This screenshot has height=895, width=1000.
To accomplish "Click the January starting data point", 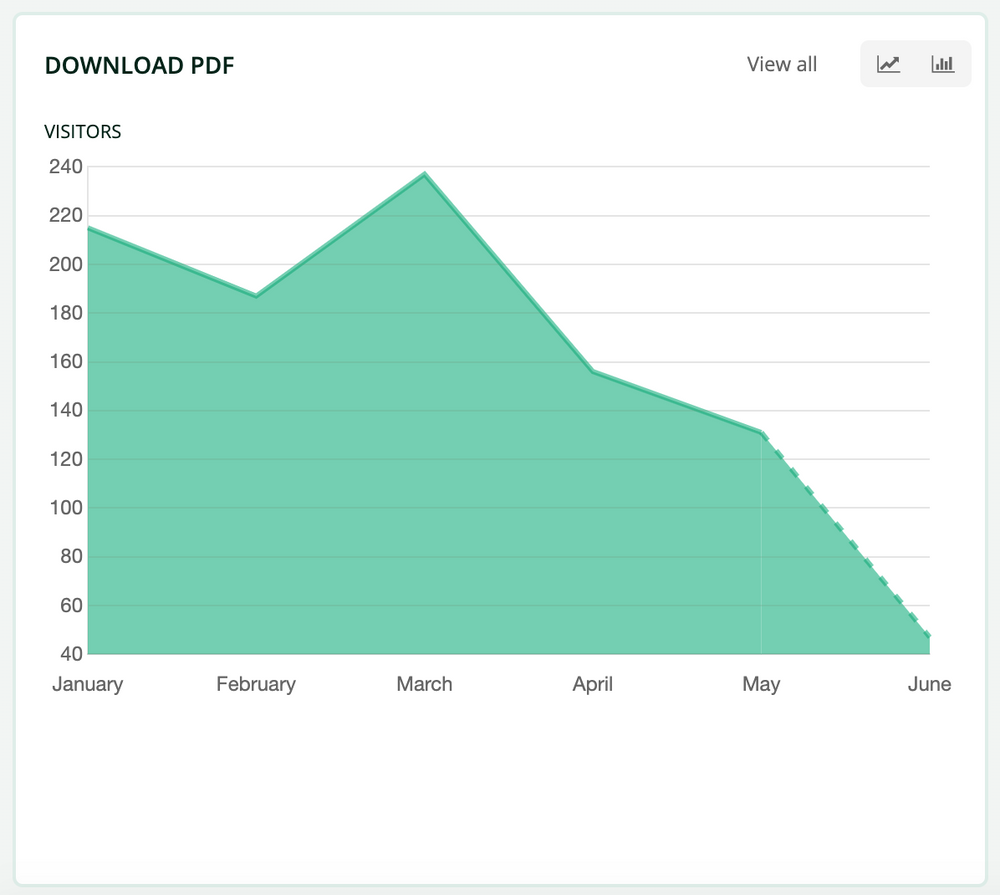I will tap(88, 227).
